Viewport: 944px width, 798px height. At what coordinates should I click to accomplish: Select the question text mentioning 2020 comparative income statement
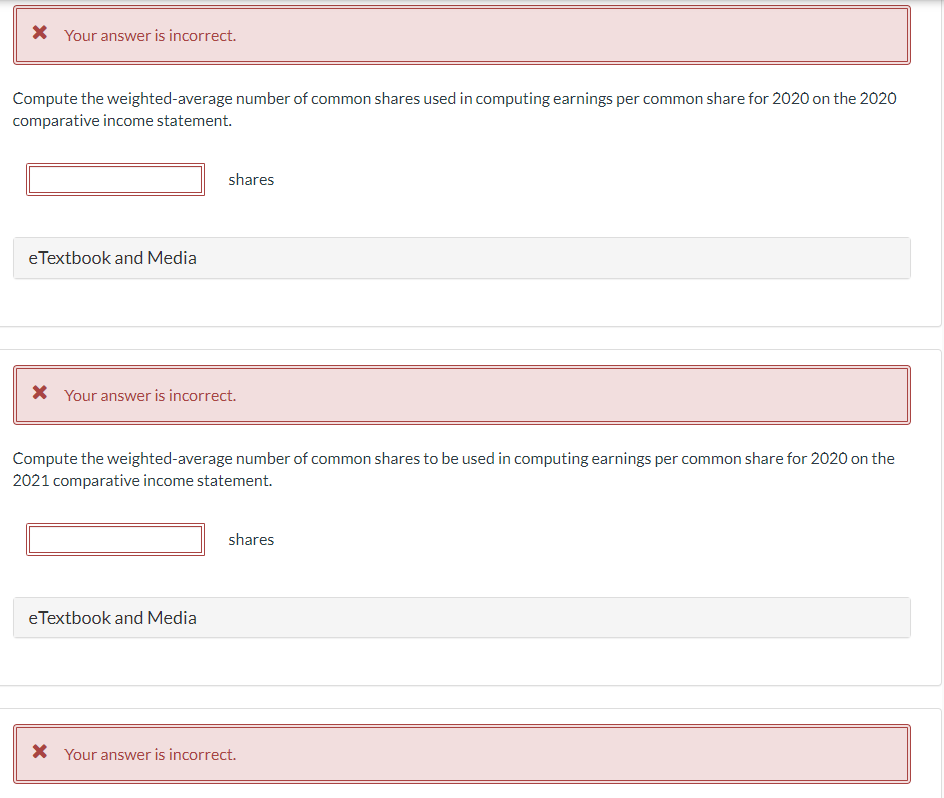[x=455, y=110]
